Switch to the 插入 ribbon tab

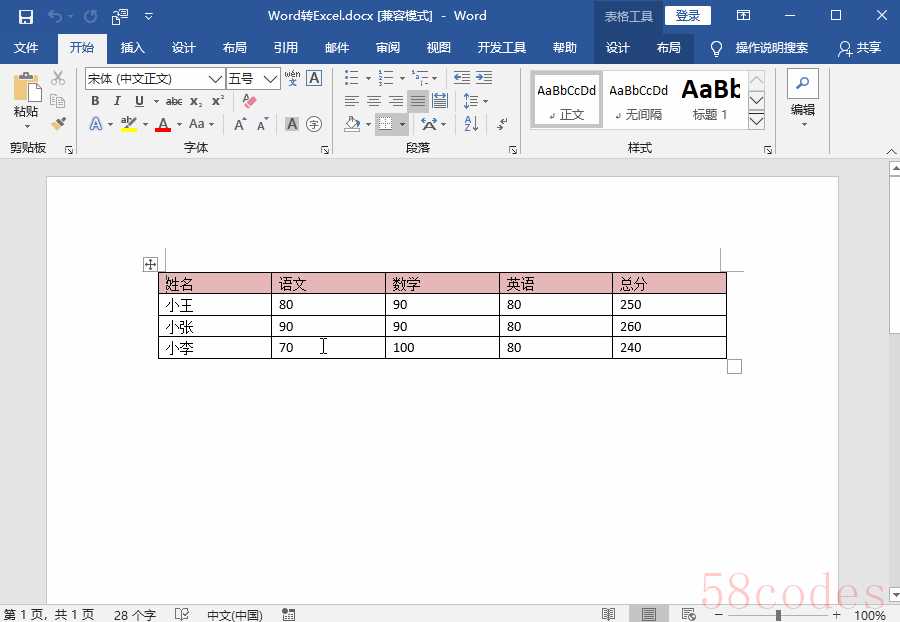coord(132,48)
